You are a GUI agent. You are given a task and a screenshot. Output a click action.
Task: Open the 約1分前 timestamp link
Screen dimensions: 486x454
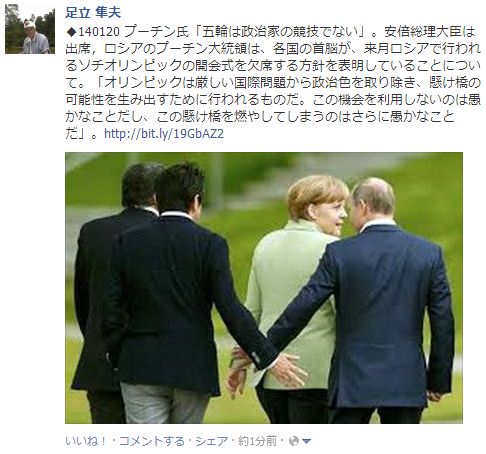pos(257,441)
